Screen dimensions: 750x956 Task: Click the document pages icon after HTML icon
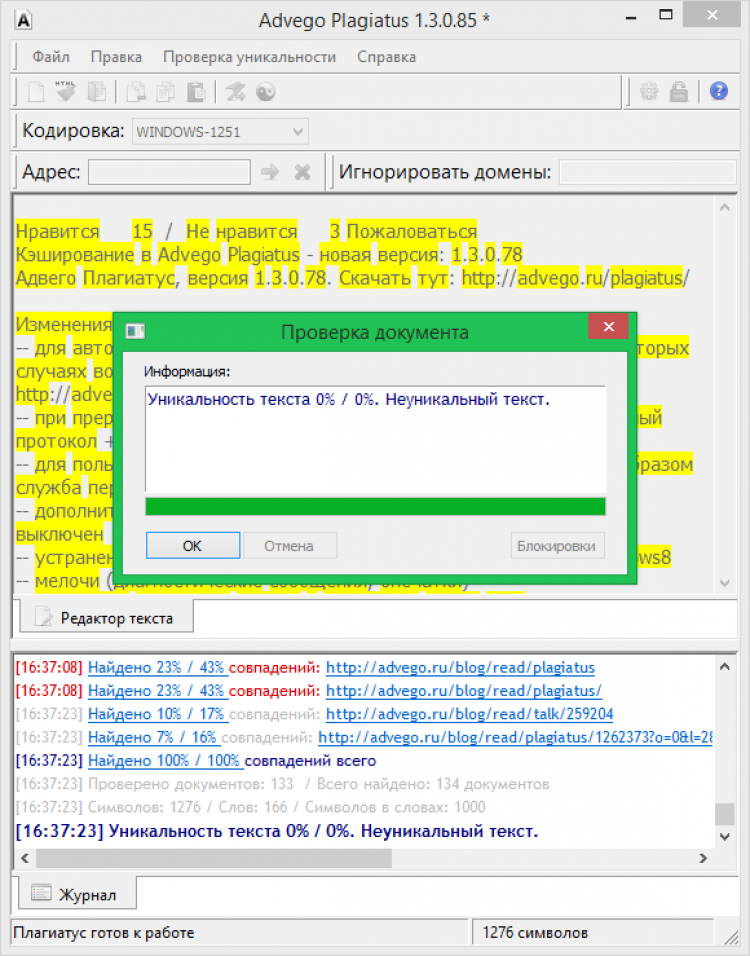coord(96,92)
